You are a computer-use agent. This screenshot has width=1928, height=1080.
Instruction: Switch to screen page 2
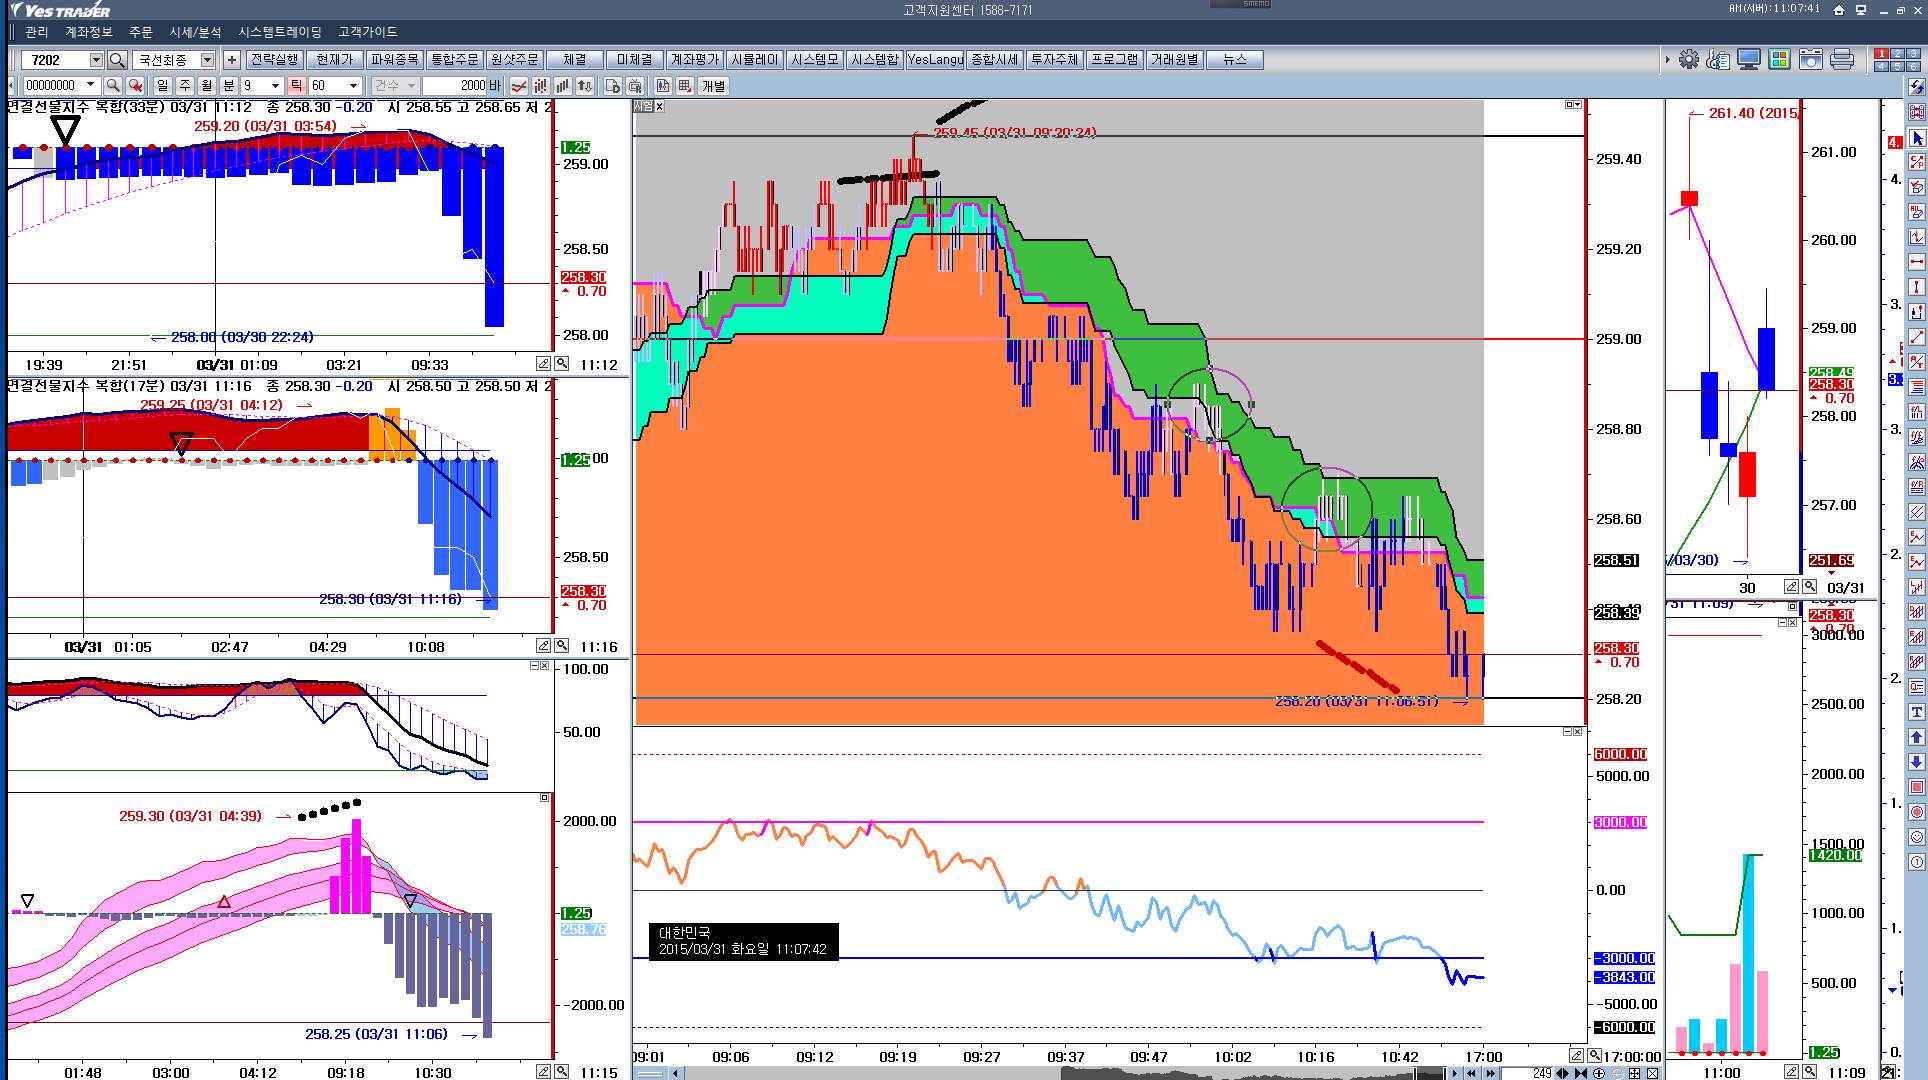click(x=1896, y=54)
